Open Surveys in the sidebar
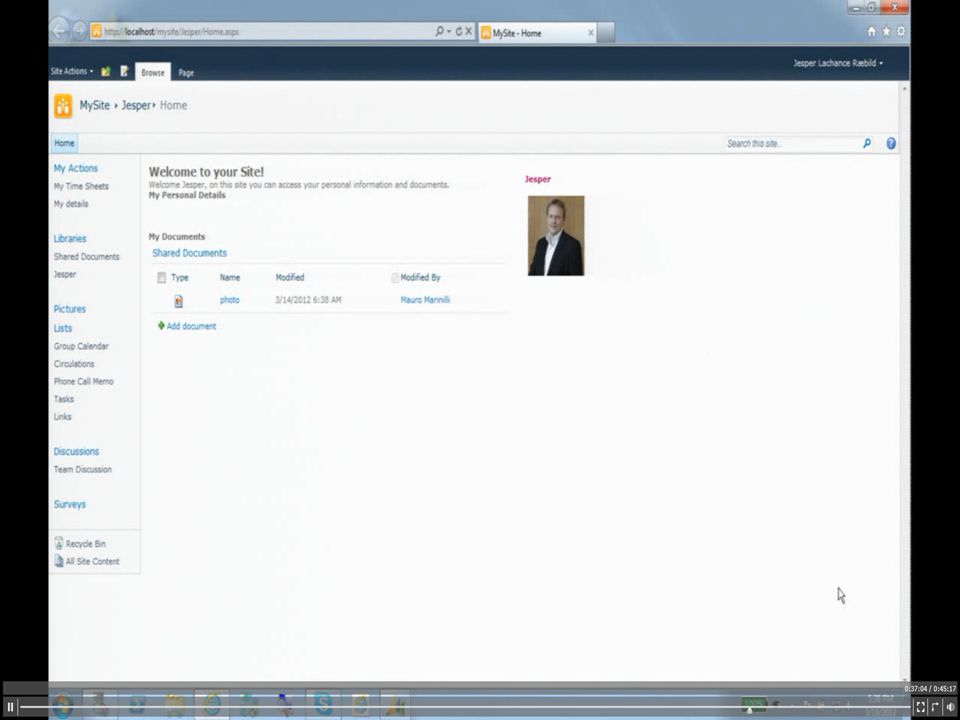The image size is (960, 720). 69,504
